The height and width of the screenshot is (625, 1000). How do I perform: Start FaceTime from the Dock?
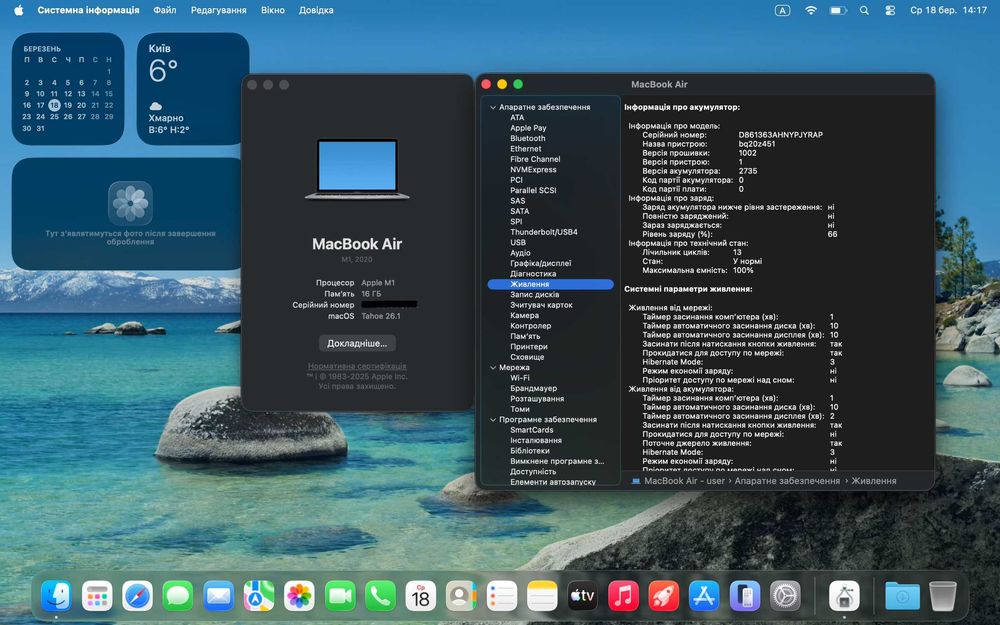coord(340,596)
